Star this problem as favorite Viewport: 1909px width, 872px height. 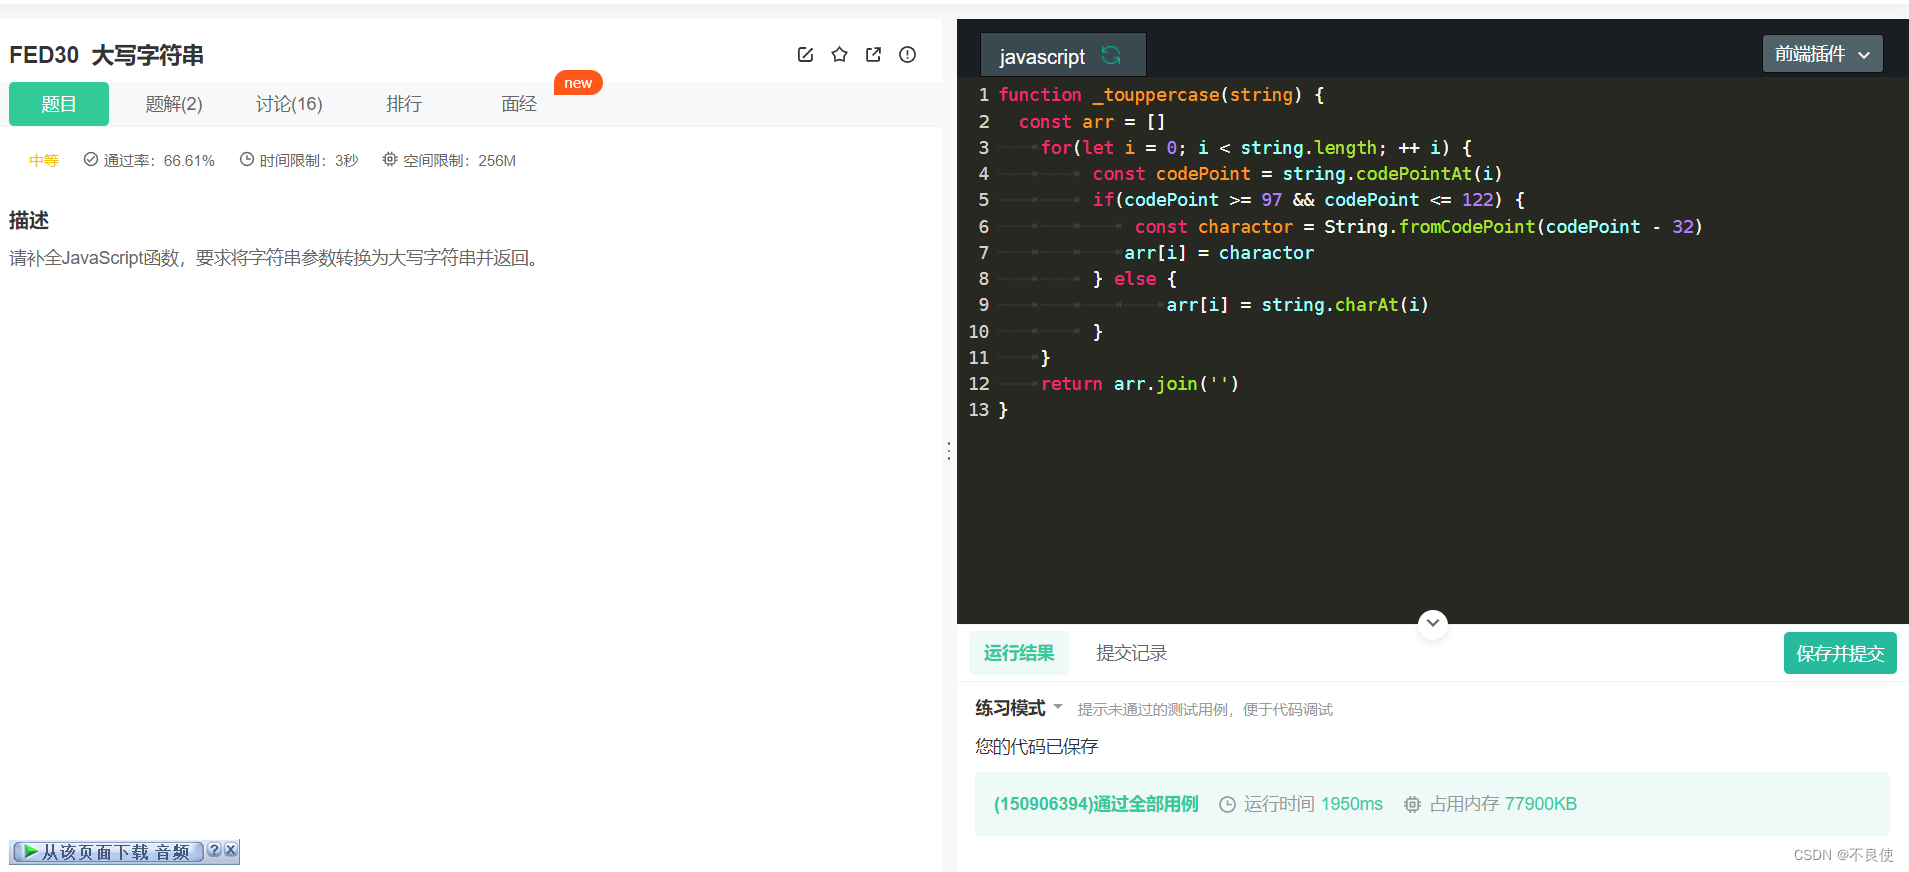pos(839,55)
